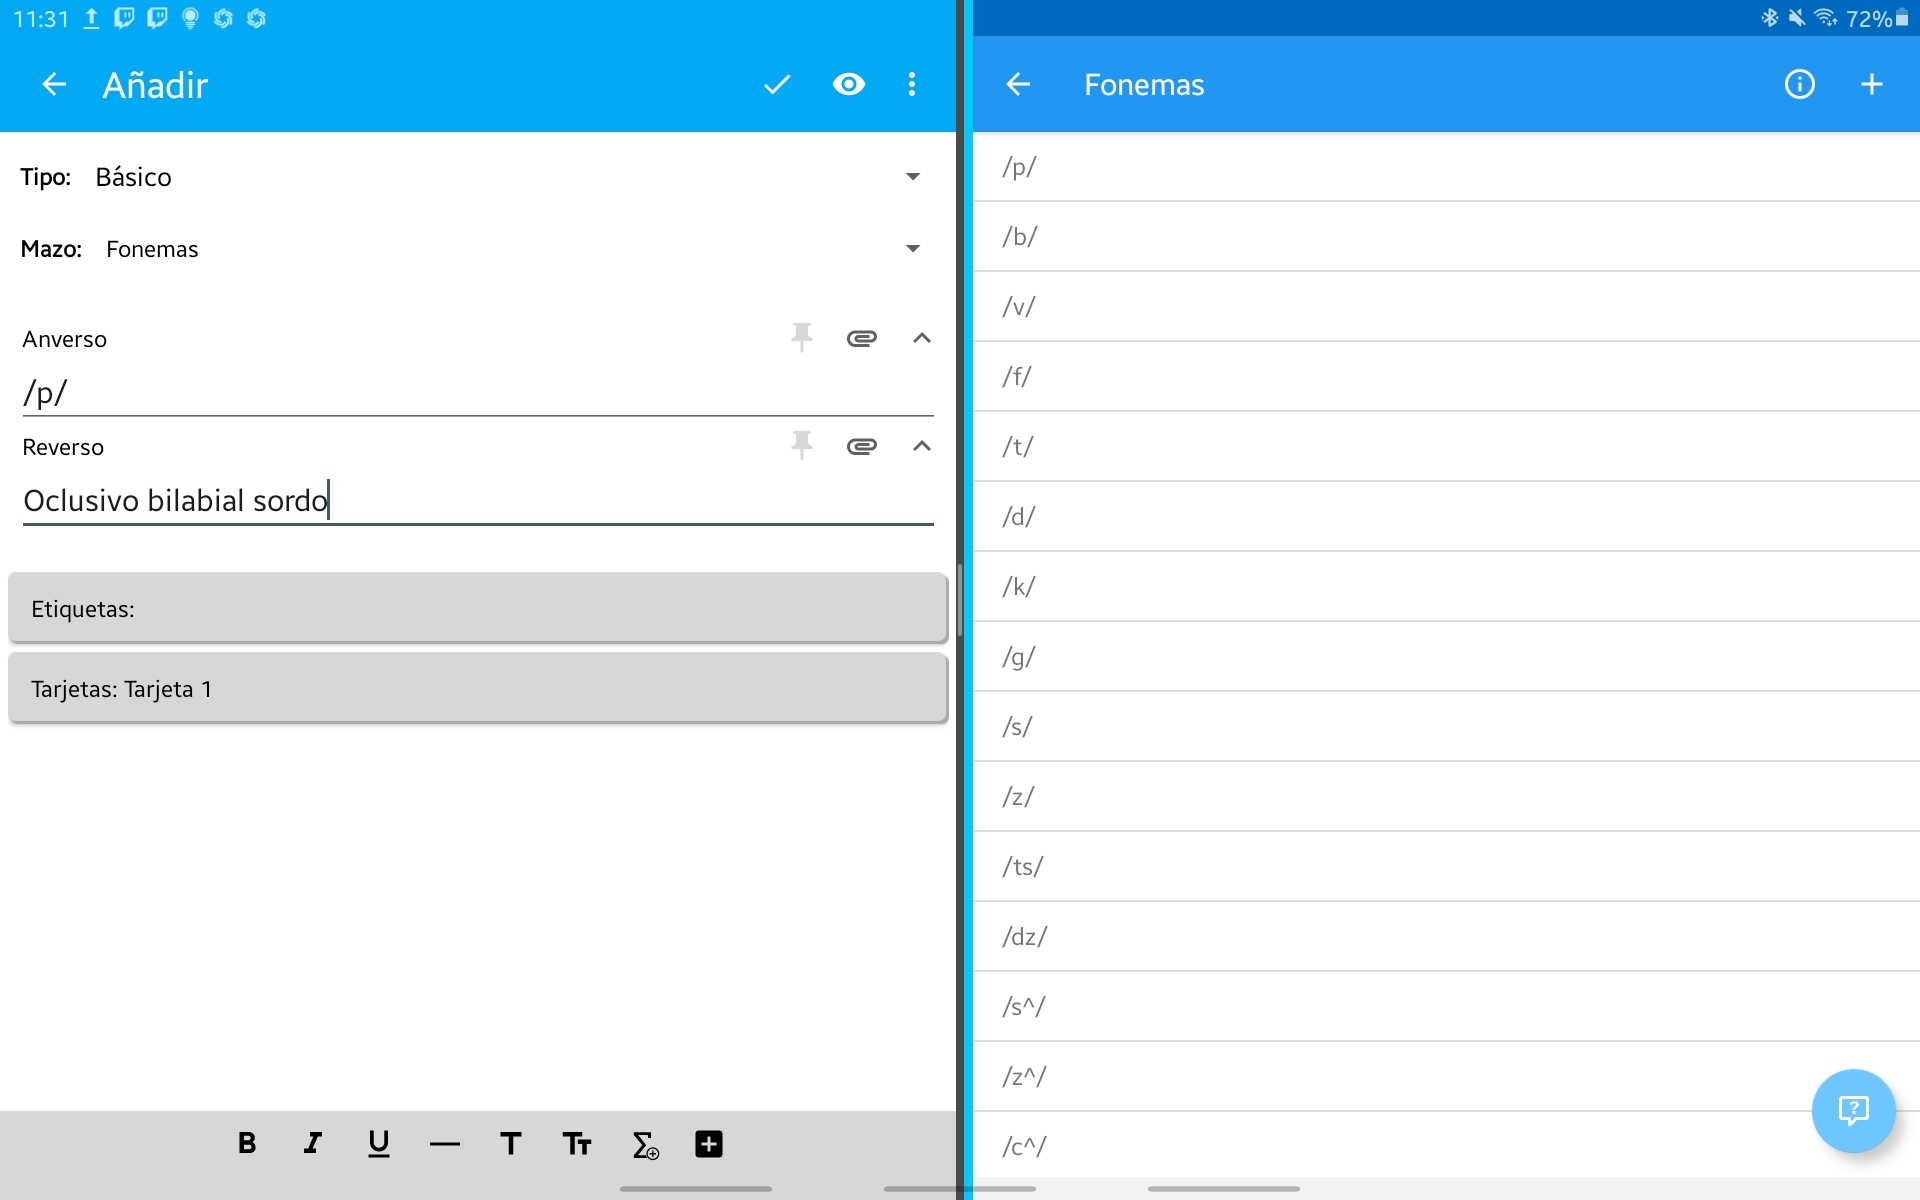
Task: Toggle the sticky pin for Reverso field
Action: pyautogui.click(x=801, y=446)
